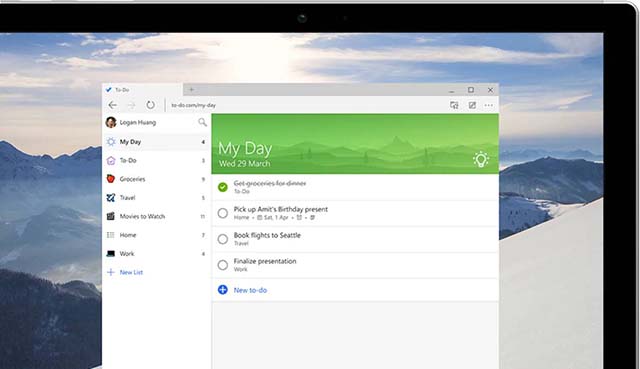Open Logan Huang profile avatar
This screenshot has height=369, width=640.
click(x=111, y=122)
